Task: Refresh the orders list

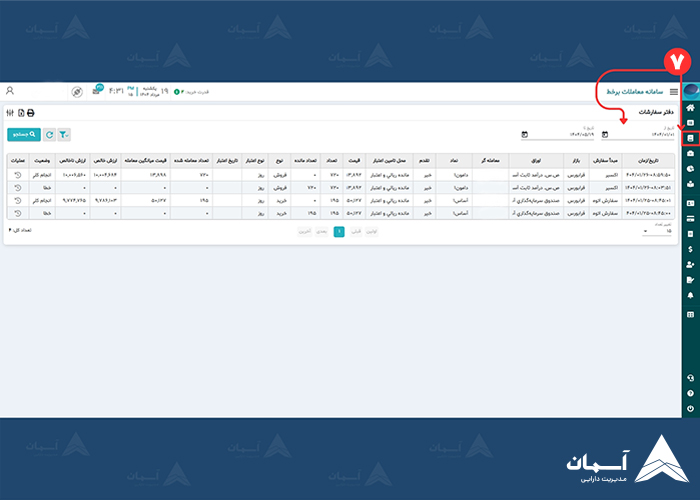Action: (49, 134)
